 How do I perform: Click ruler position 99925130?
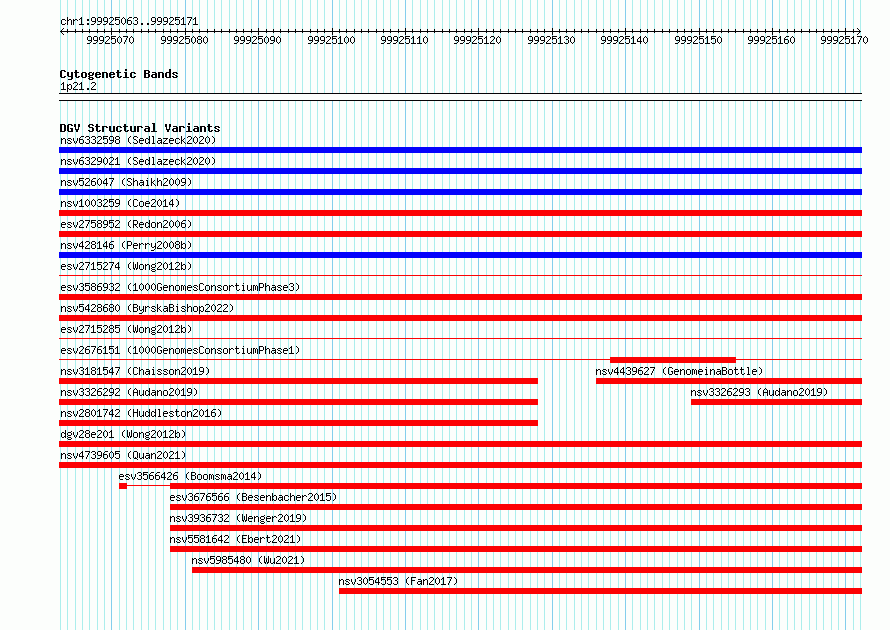point(552,40)
